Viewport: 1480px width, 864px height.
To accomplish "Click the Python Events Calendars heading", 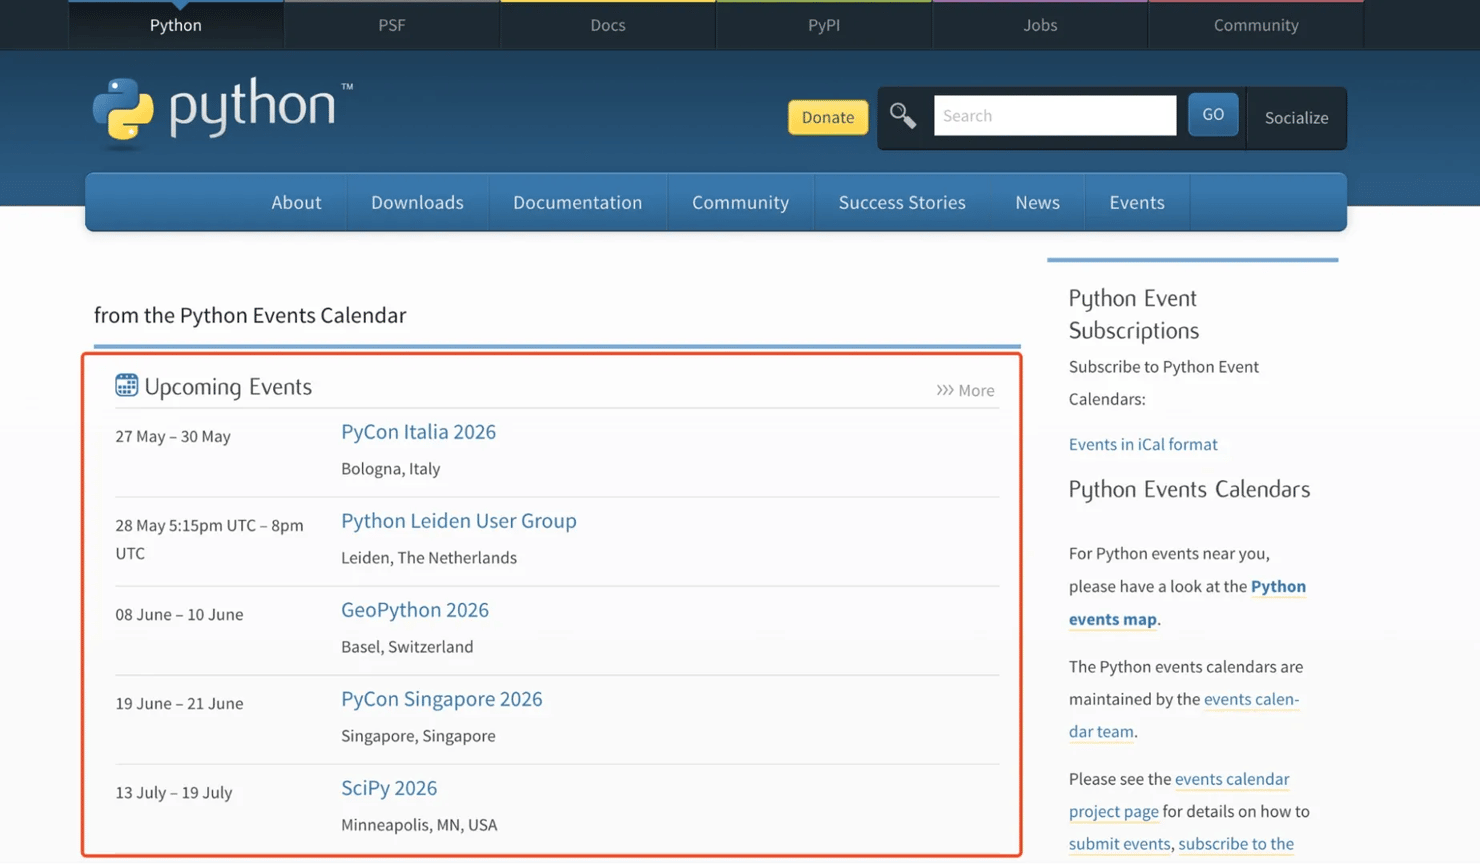I will (1189, 489).
